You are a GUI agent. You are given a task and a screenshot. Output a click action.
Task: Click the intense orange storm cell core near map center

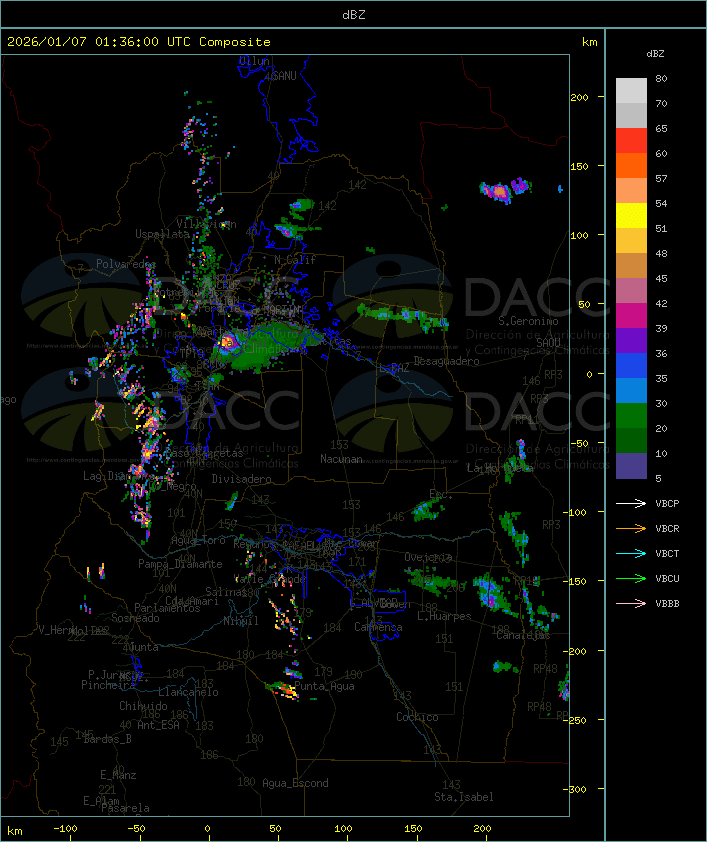coord(227,342)
